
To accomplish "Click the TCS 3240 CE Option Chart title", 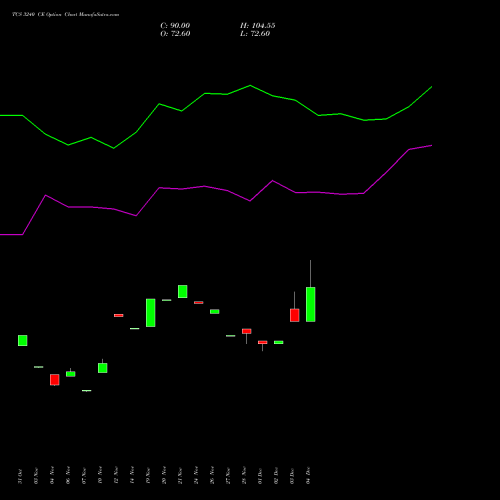I will pyautogui.click(x=65, y=15).
